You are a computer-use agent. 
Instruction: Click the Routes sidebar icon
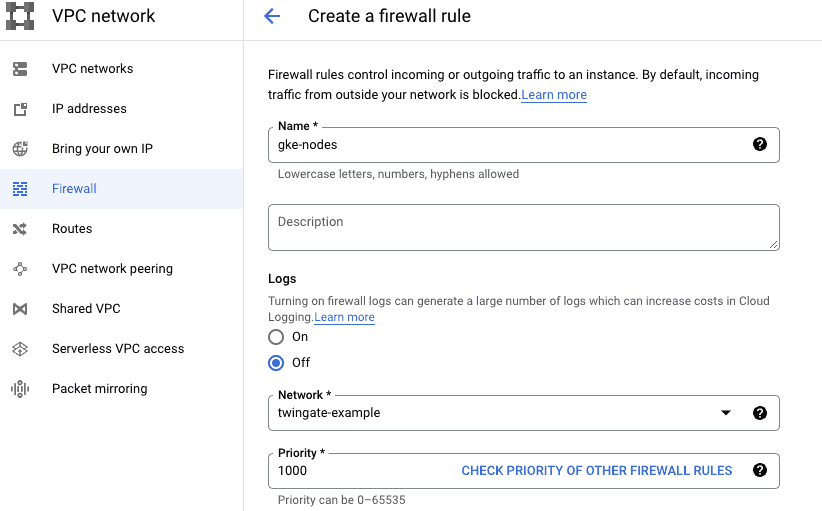click(20, 229)
